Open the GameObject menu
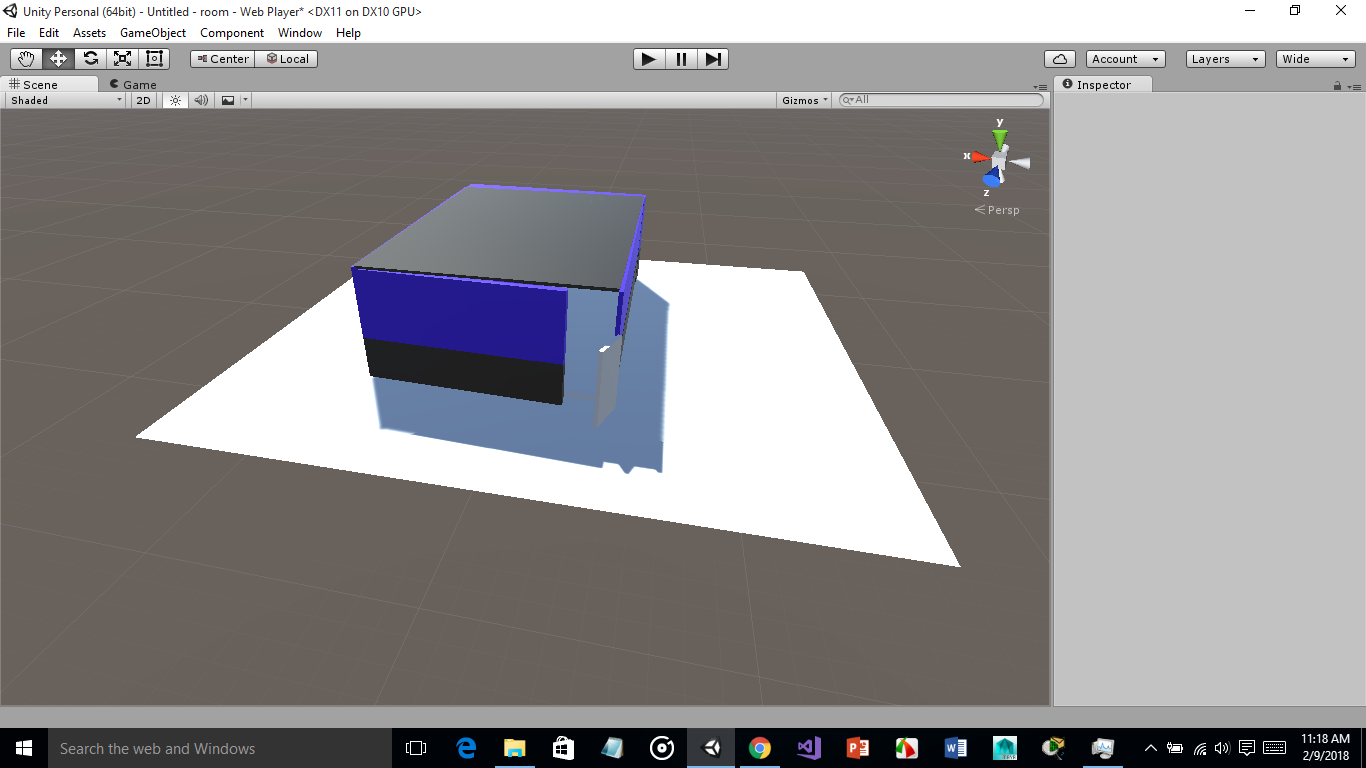Viewport: 1366px width, 768px height. click(152, 33)
